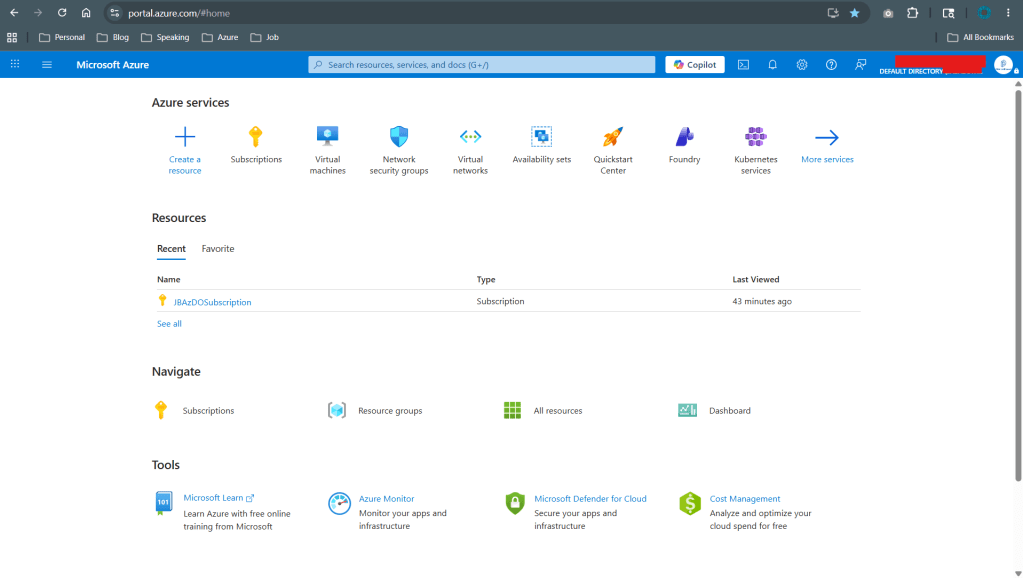Open the Chrome three-dot menu
The image size is (1023, 578).
pos(1008,13)
